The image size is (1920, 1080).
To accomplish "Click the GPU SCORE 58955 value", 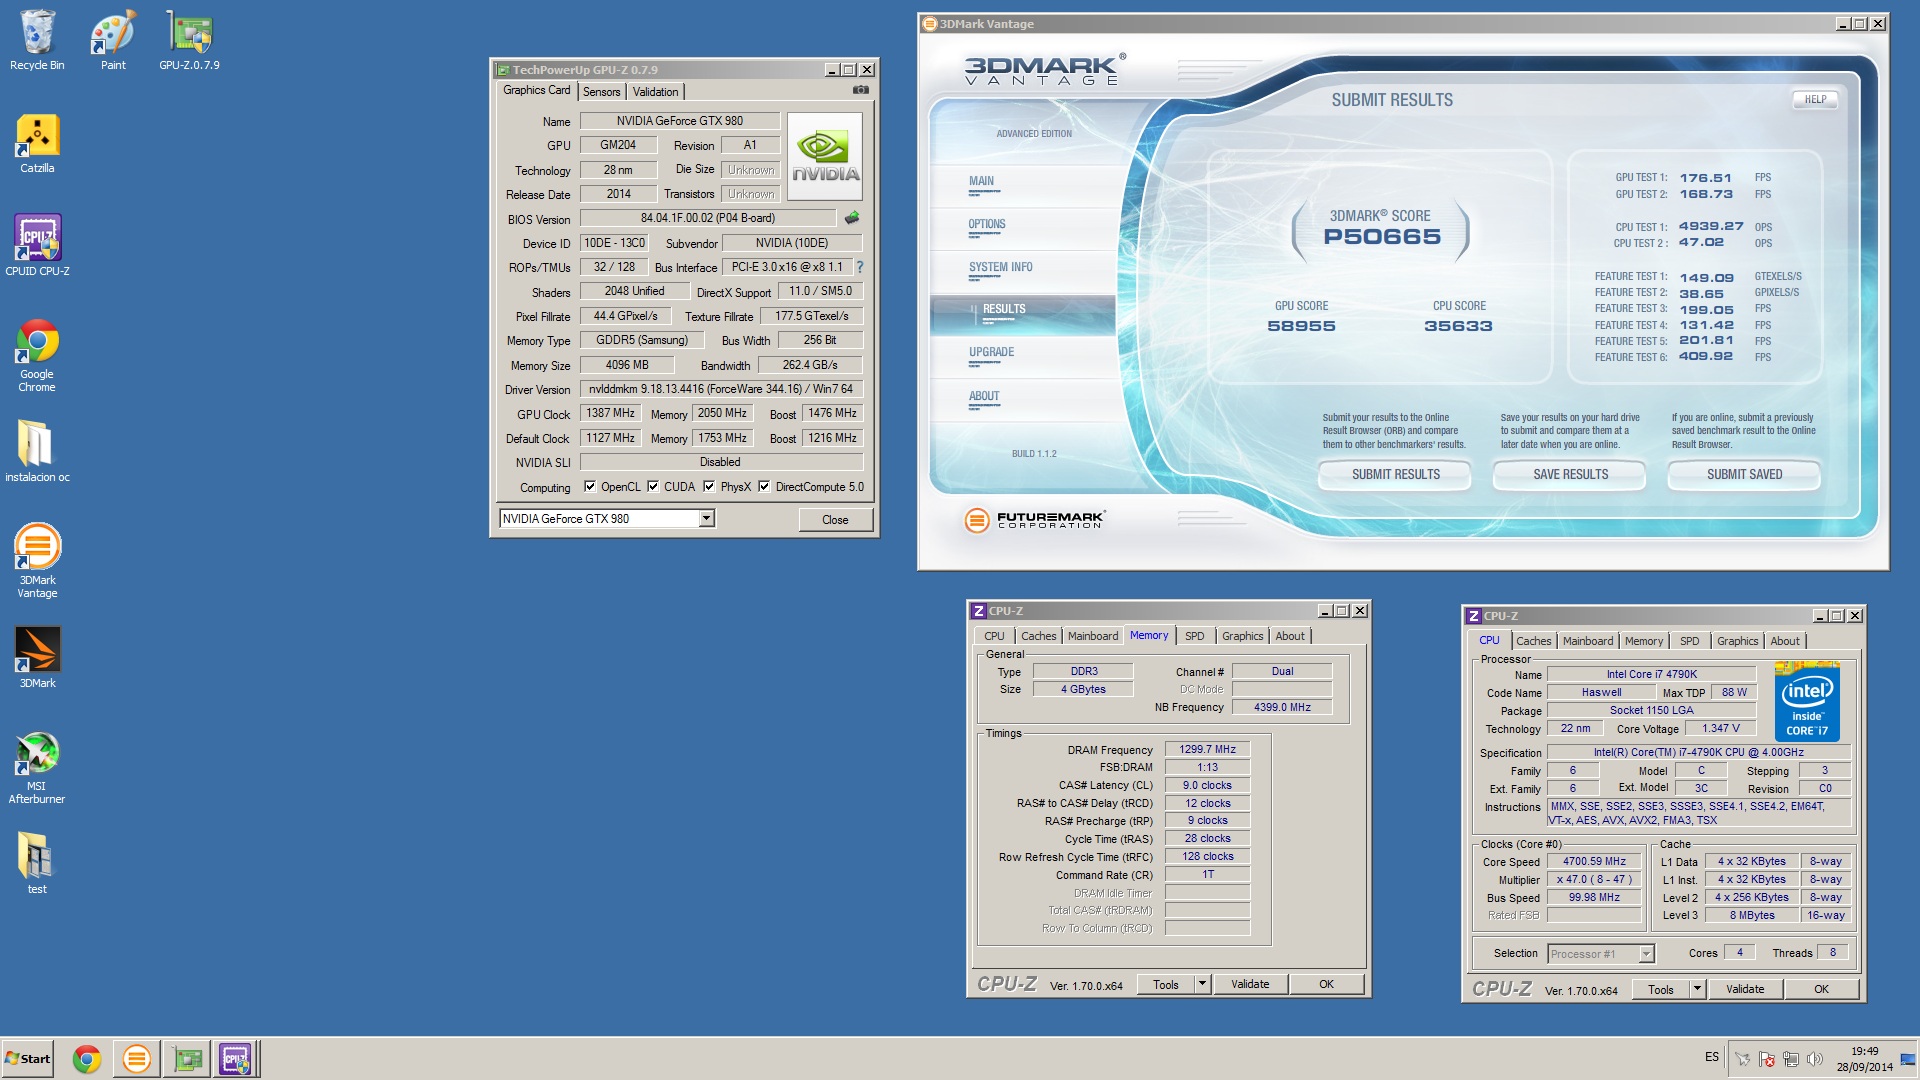I will 1301,326.
